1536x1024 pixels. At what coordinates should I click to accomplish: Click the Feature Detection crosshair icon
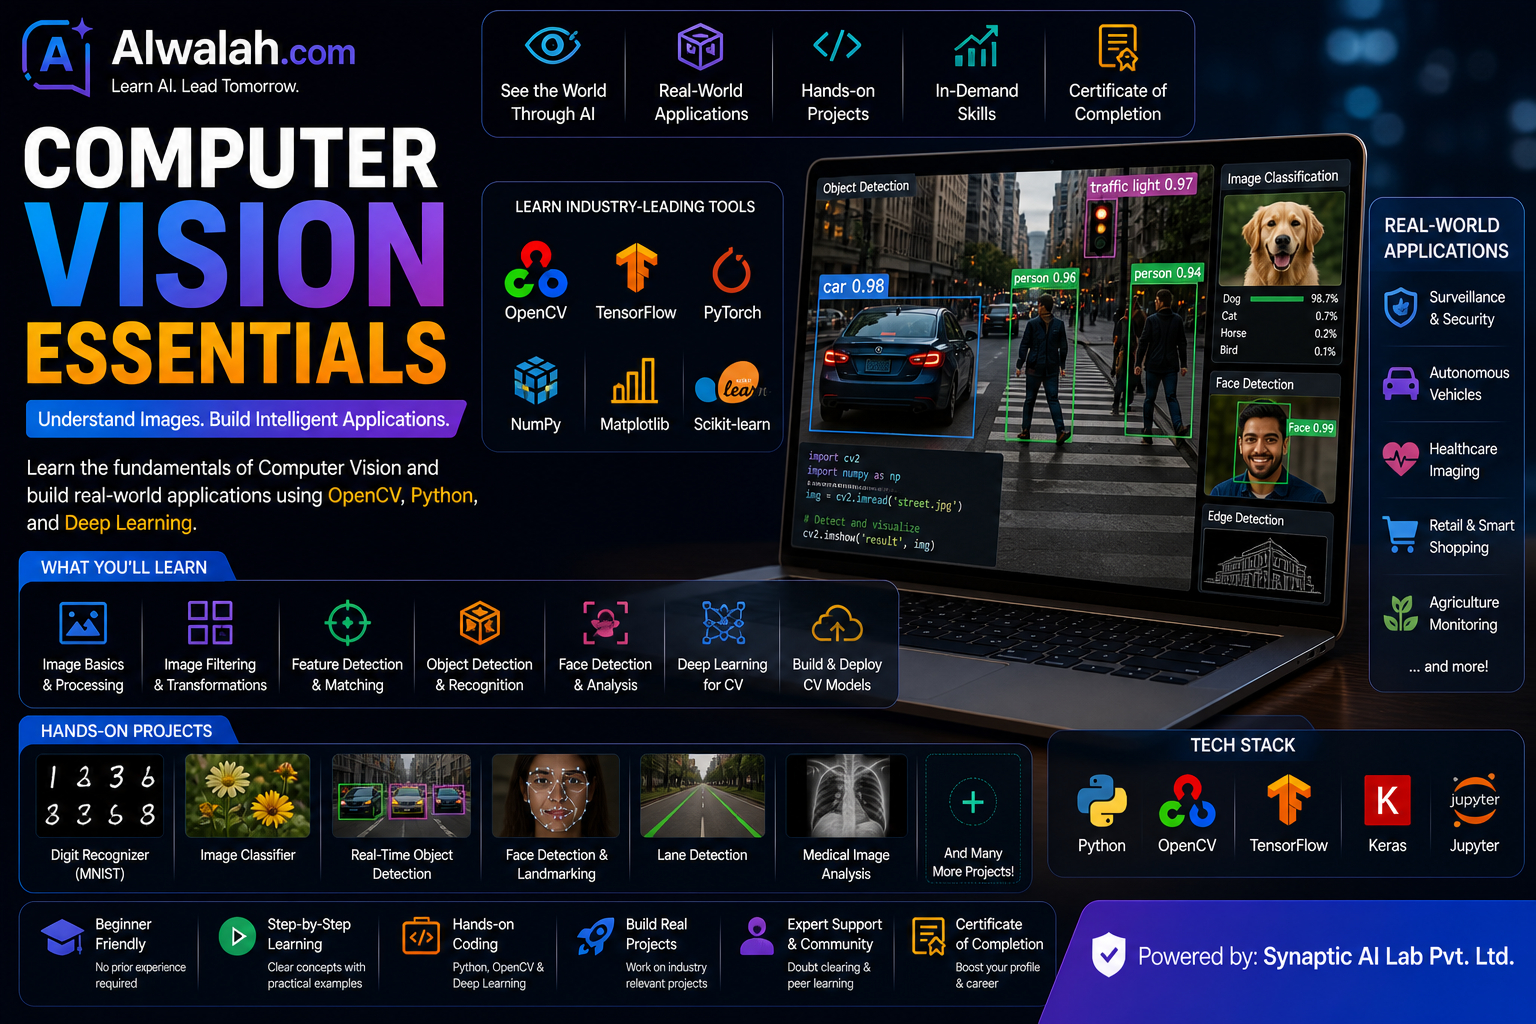[347, 623]
